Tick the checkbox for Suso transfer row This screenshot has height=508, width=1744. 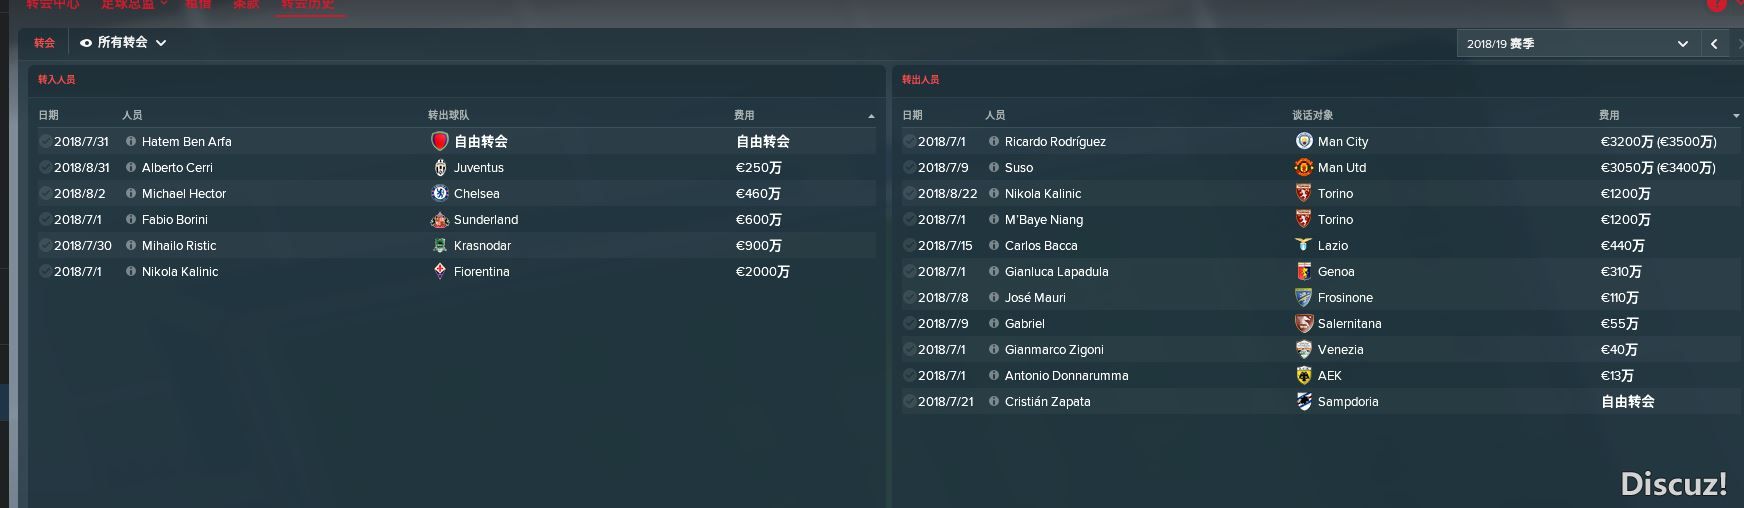(x=910, y=167)
